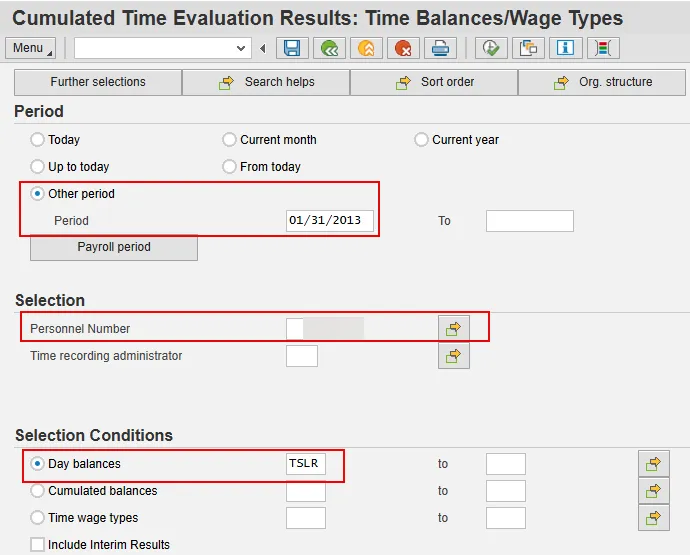Image resolution: width=690 pixels, height=555 pixels.
Task: Click the Time recording administrator field
Action: pos(302,356)
